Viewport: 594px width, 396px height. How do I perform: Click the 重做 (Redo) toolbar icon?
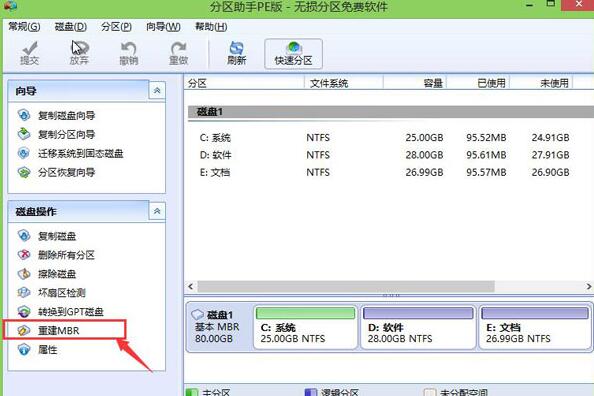178,53
